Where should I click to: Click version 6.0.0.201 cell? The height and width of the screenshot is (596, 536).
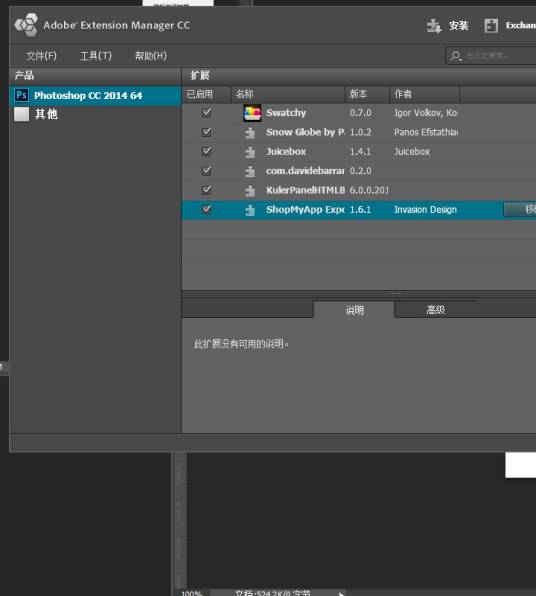369,190
